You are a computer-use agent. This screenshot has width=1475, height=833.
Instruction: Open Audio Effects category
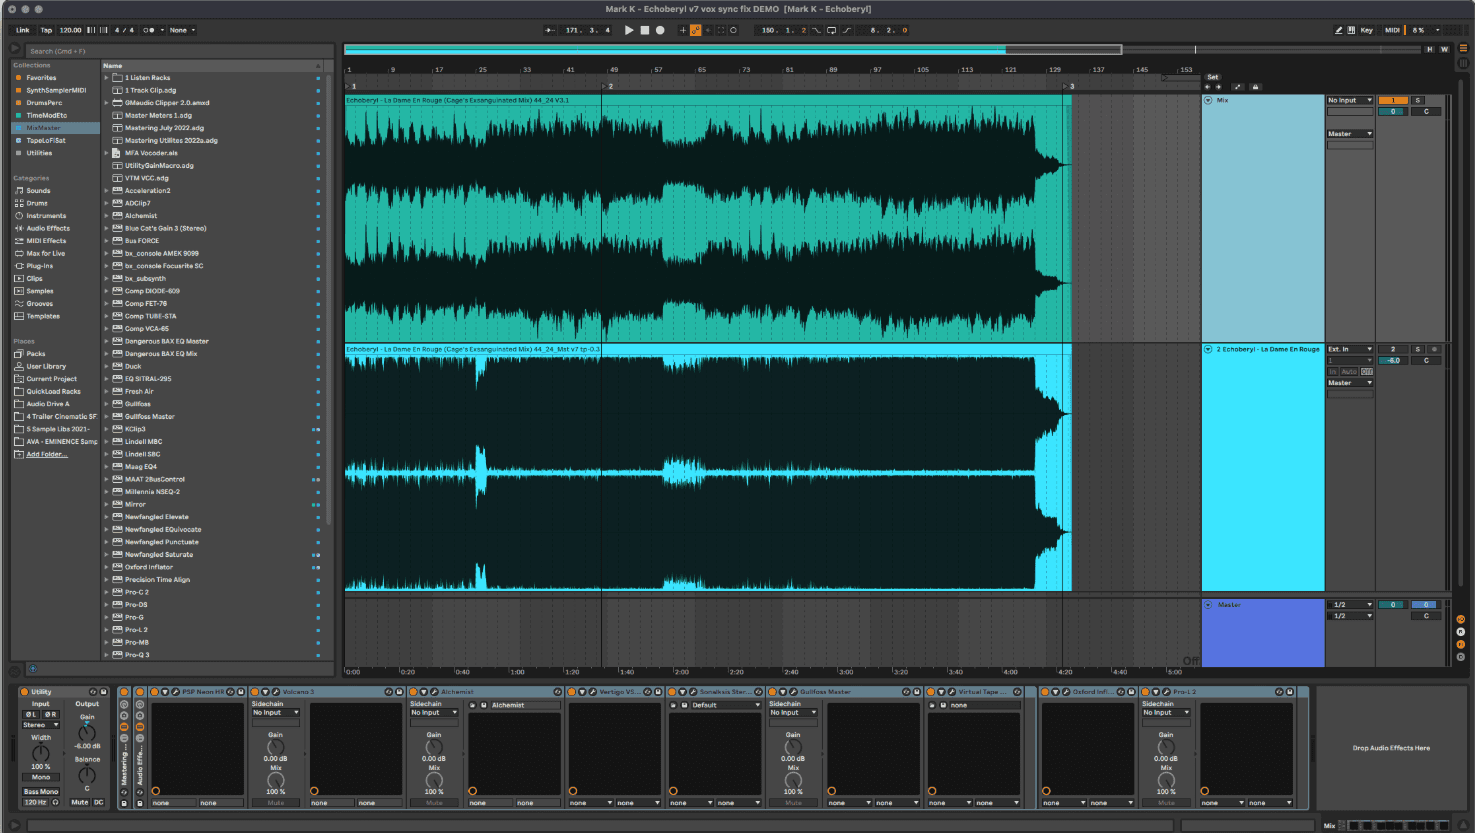tap(47, 228)
